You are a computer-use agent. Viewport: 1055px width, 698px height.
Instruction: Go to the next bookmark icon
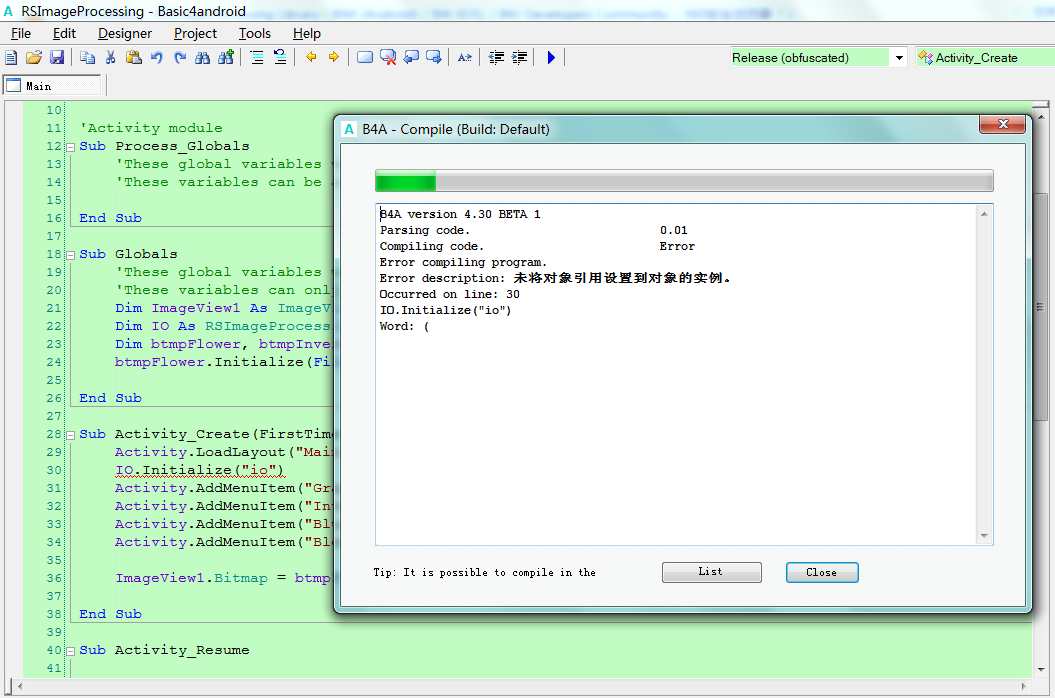tap(434, 58)
